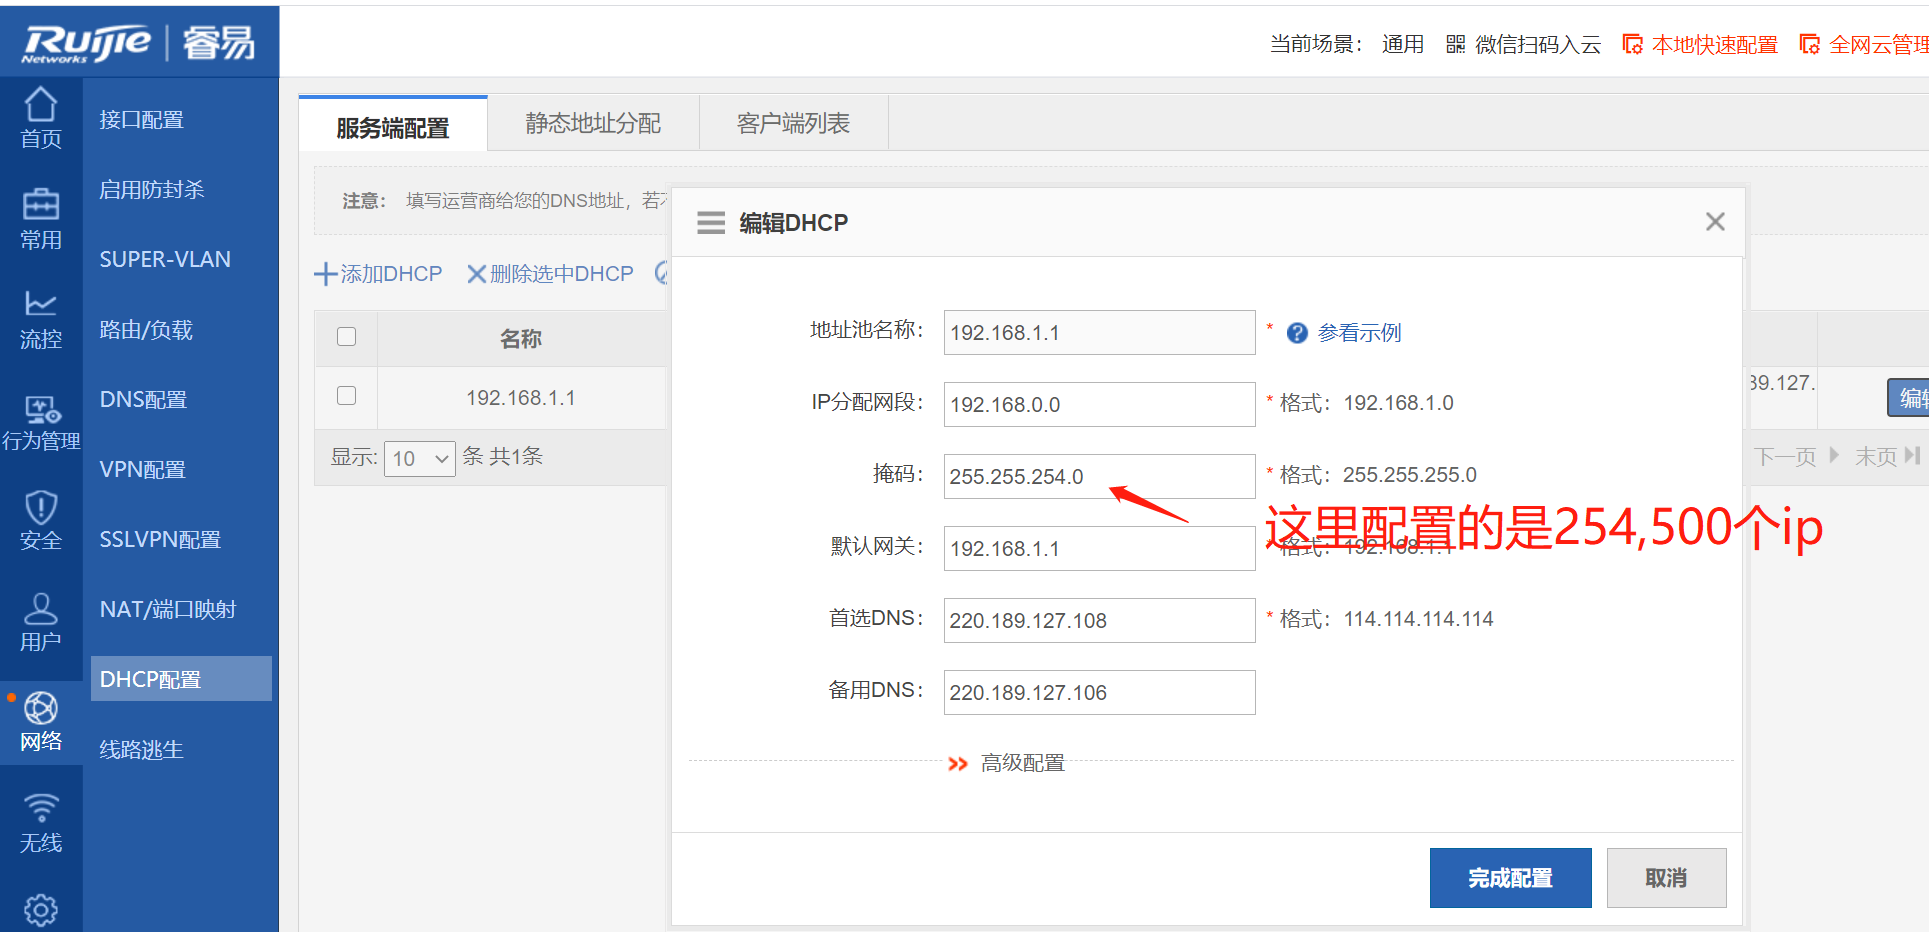Image resolution: width=1929 pixels, height=932 pixels.
Task: Select 线路逃生 menu item
Action: click(141, 750)
